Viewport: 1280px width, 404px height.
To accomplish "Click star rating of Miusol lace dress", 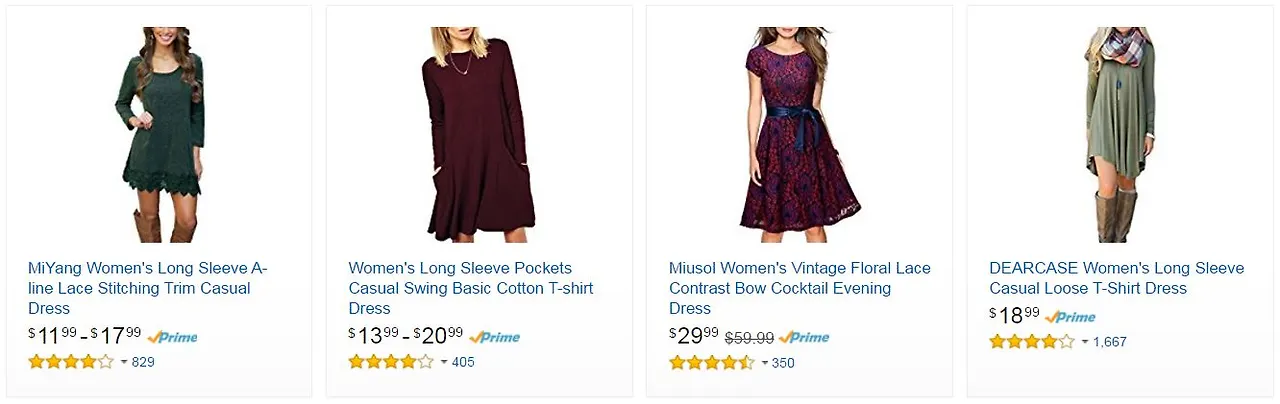I will [x=712, y=362].
